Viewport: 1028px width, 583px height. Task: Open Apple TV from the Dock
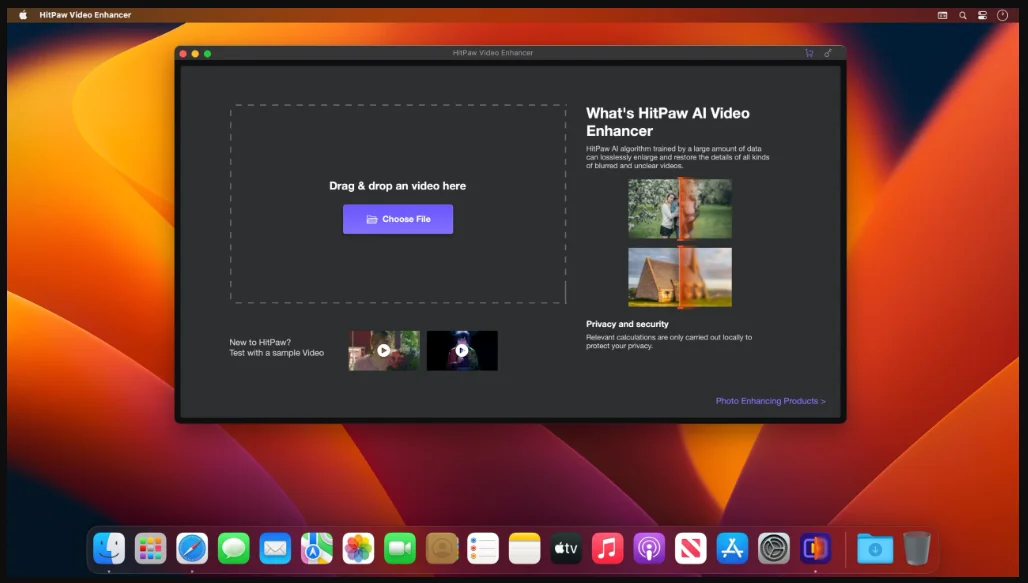(566, 548)
